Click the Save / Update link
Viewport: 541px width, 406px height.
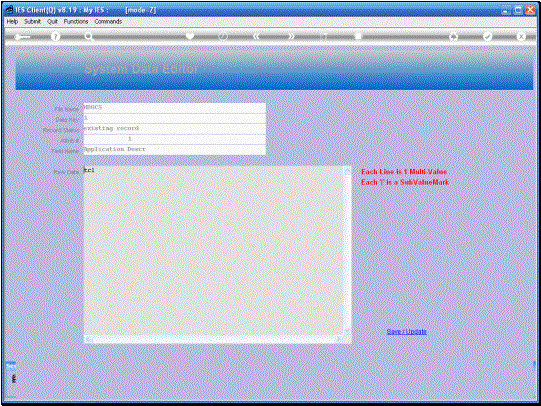(406, 331)
